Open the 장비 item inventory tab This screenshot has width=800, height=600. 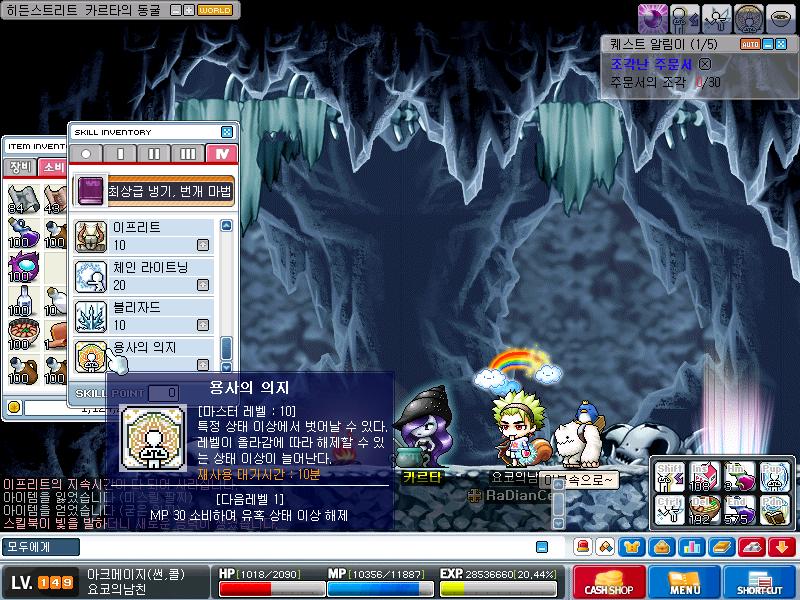pyautogui.click(x=20, y=167)
